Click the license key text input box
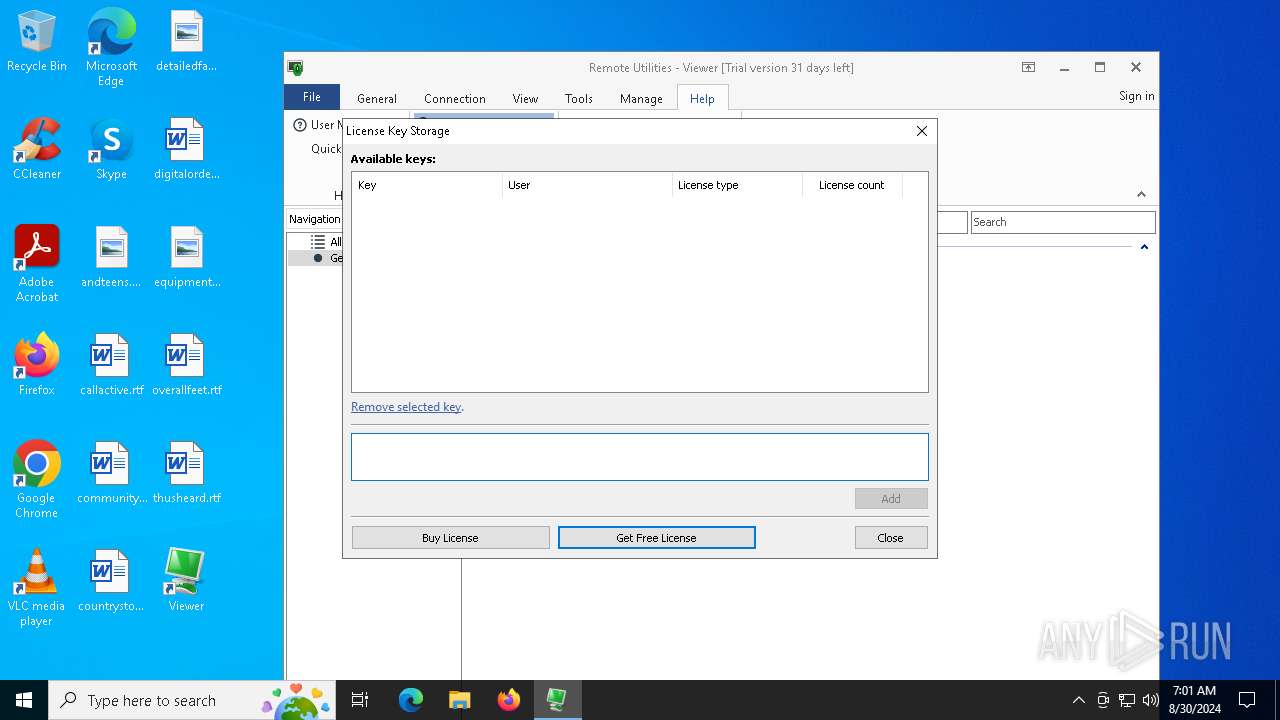 640,457
